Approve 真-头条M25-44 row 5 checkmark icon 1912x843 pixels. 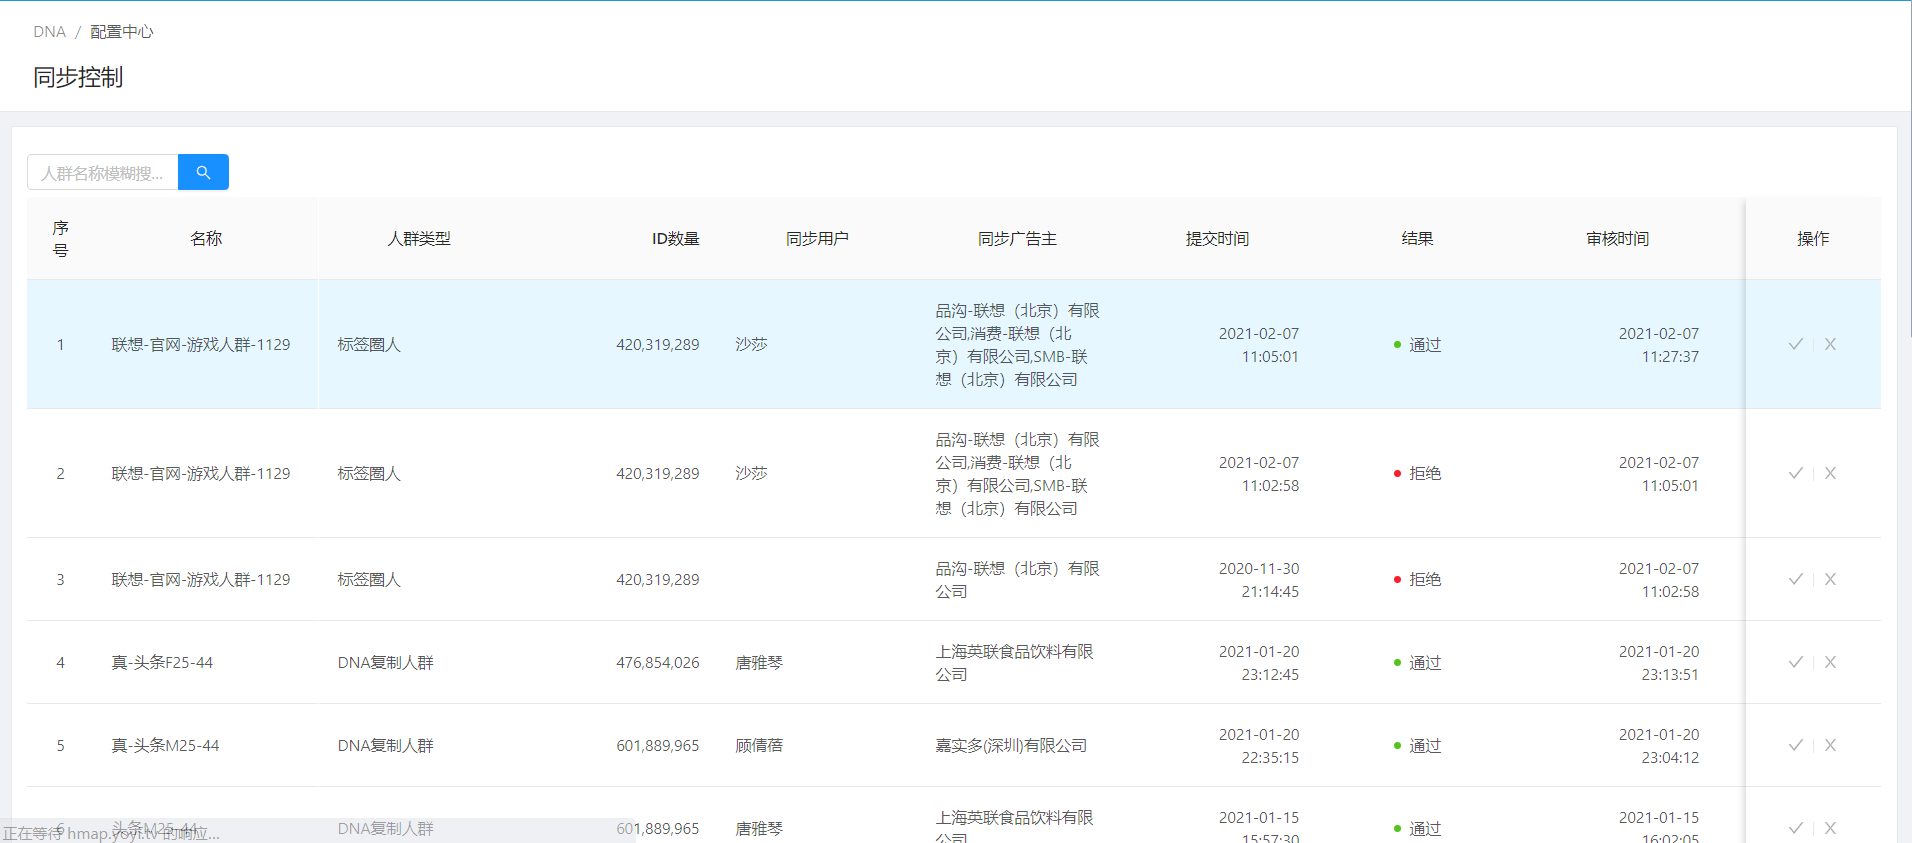click(1796, 745)
